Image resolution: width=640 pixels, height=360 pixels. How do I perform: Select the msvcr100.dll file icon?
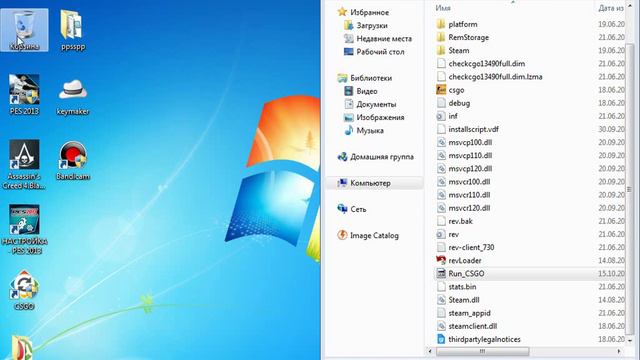(x=441, y=182)
